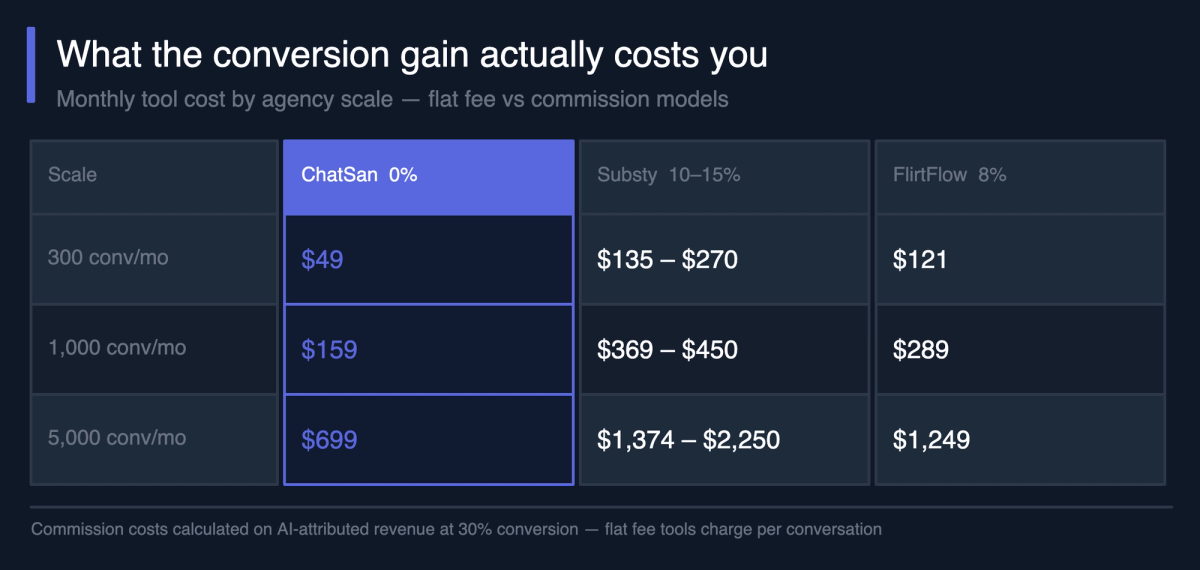Click the 300 conv/mo row label
Viewport: 1200px width, 570px height.
[x=154, y=259]
